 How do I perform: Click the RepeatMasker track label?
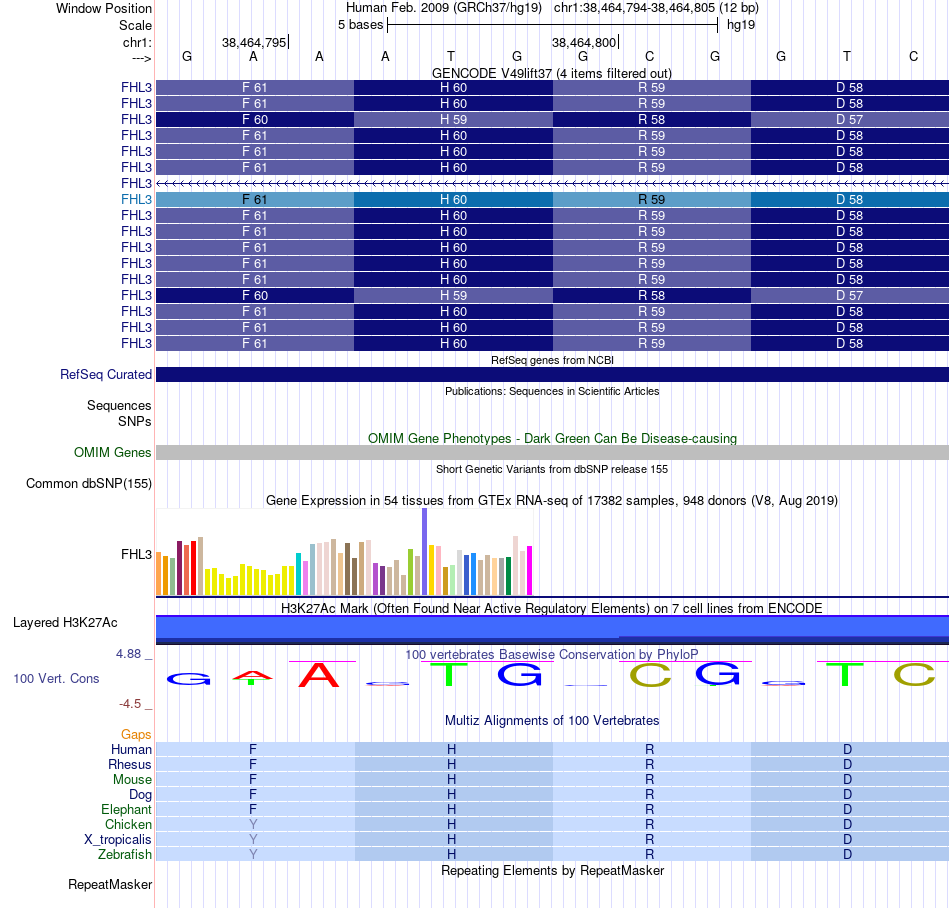110,884
